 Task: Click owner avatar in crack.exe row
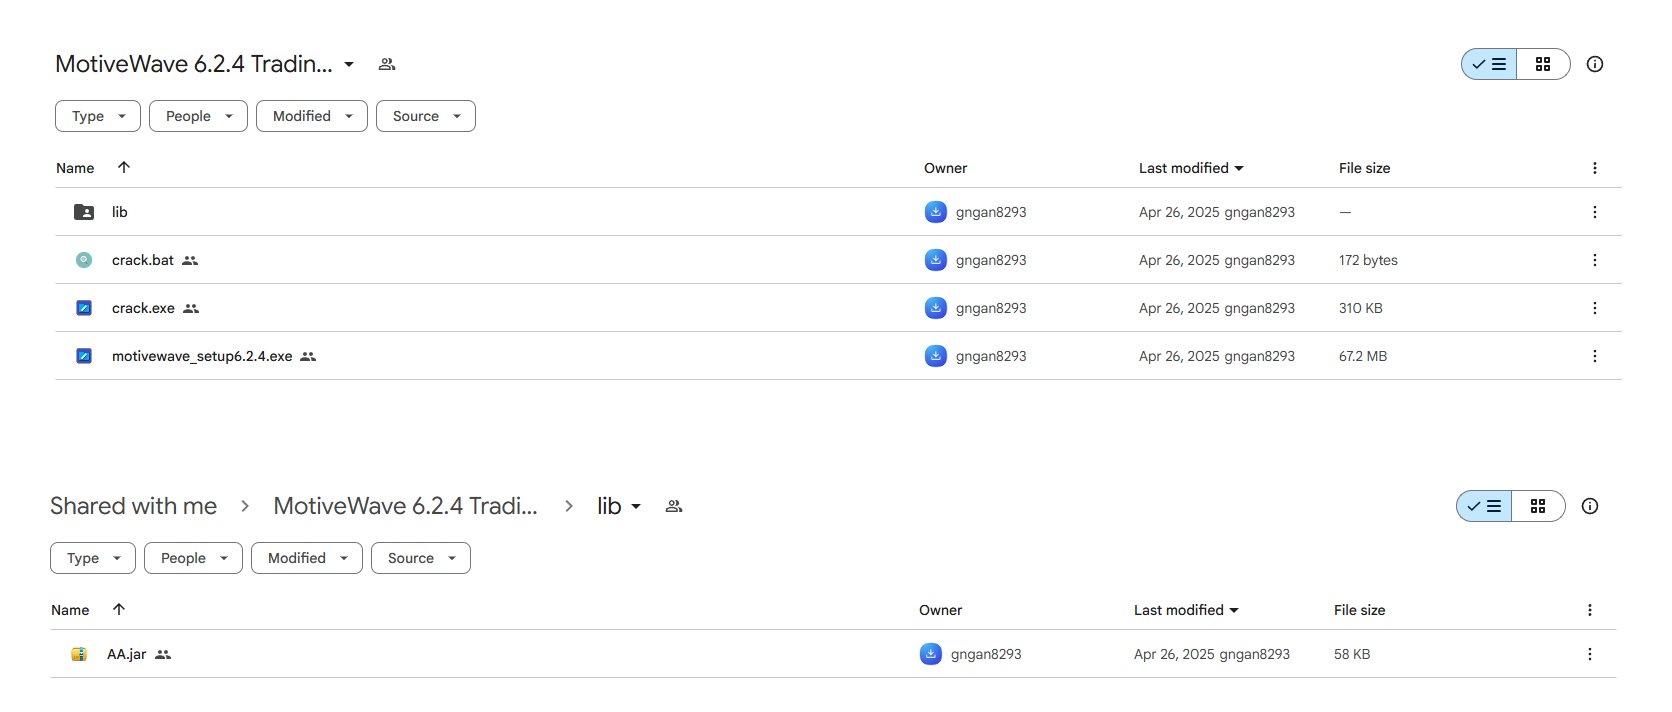tap(935, 308)
